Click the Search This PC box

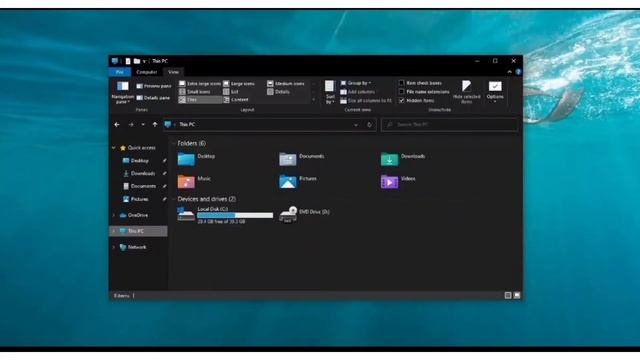(449, 124)
